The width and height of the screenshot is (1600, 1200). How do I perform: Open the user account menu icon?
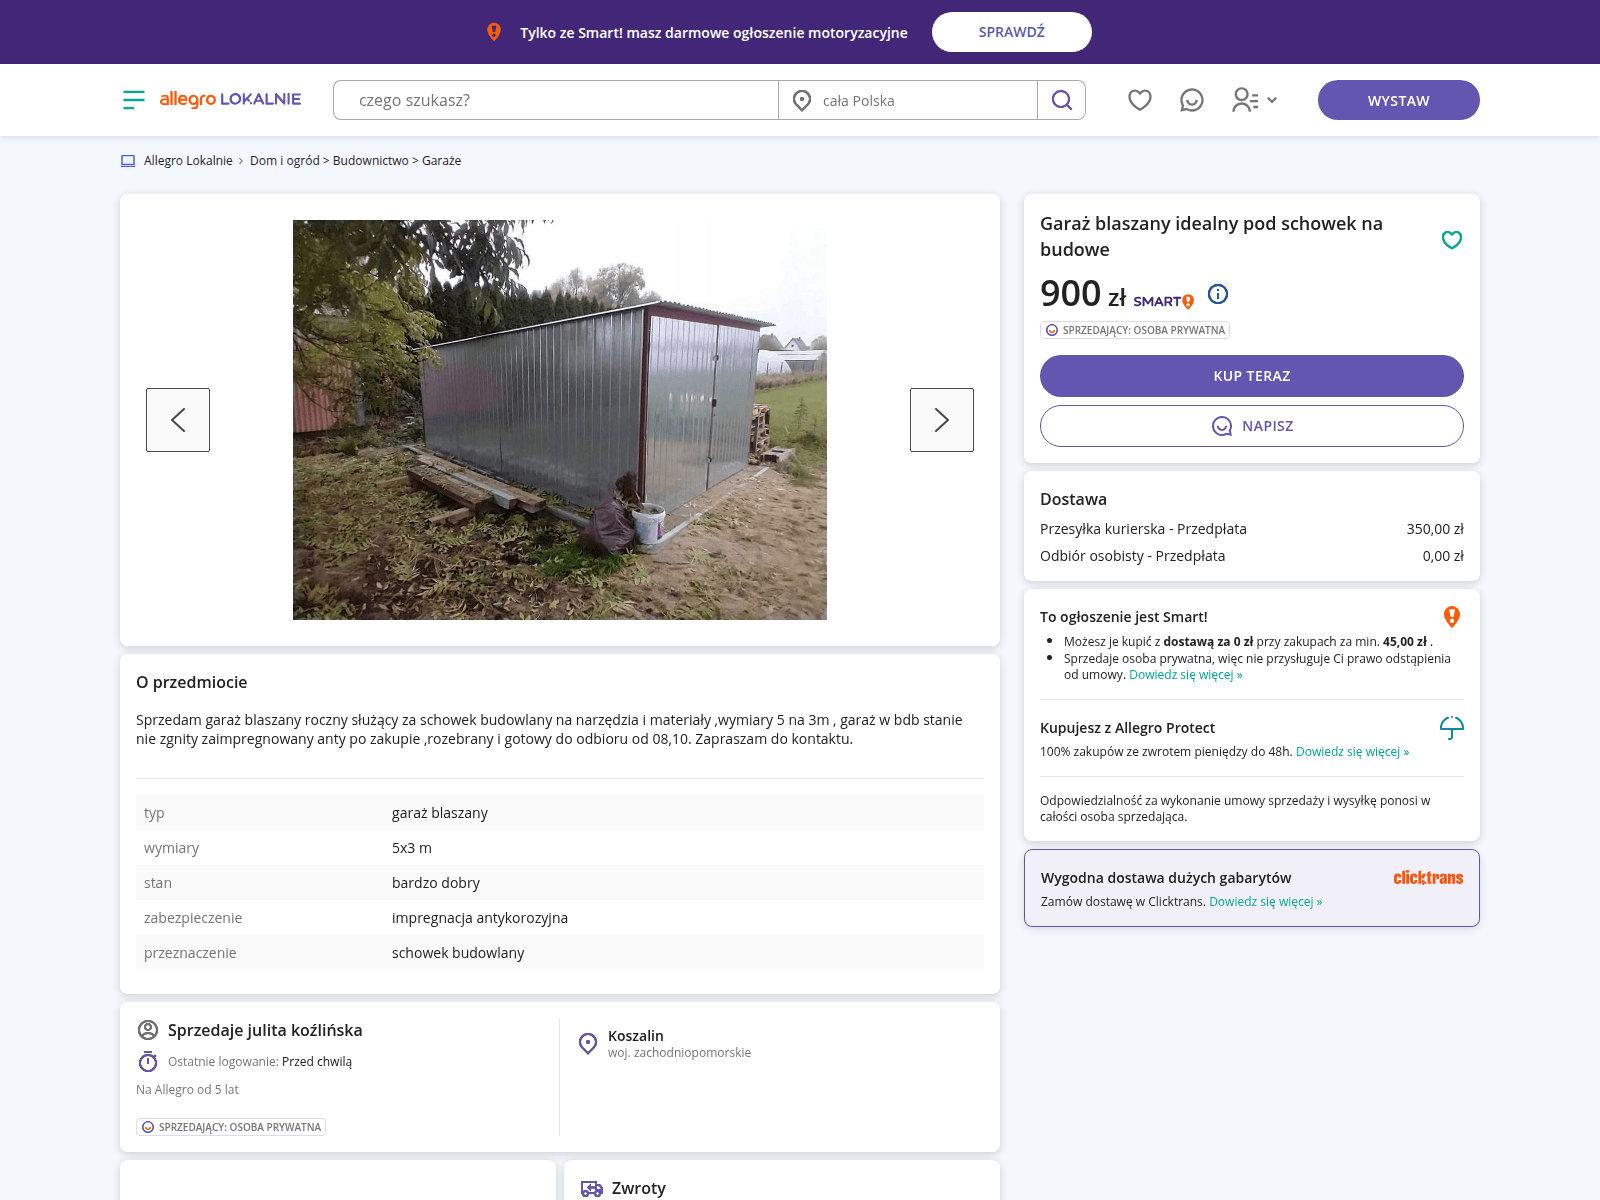1255,100
